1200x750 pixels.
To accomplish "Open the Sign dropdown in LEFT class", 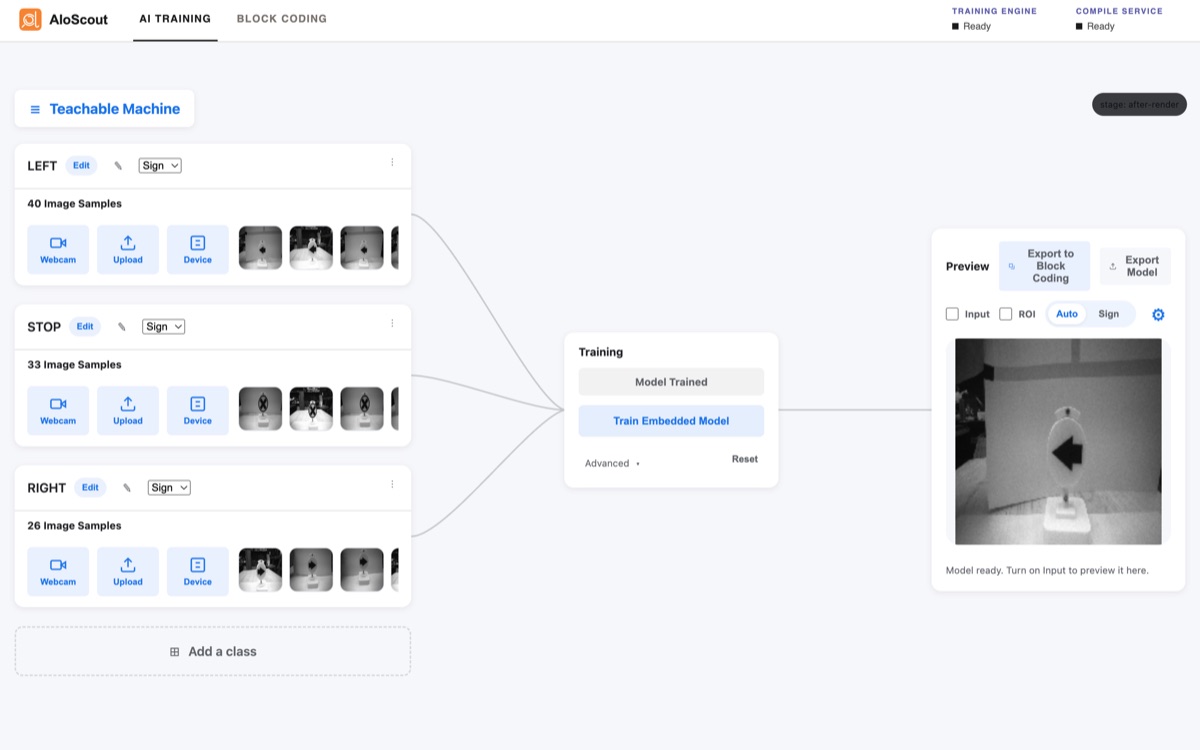I will [160, 166].
